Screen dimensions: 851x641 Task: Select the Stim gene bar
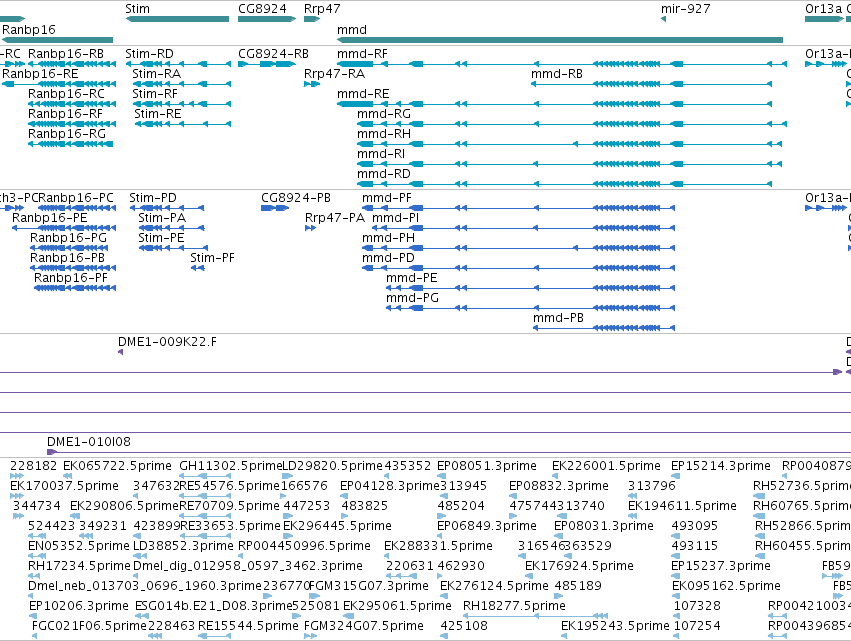(177, 19)
